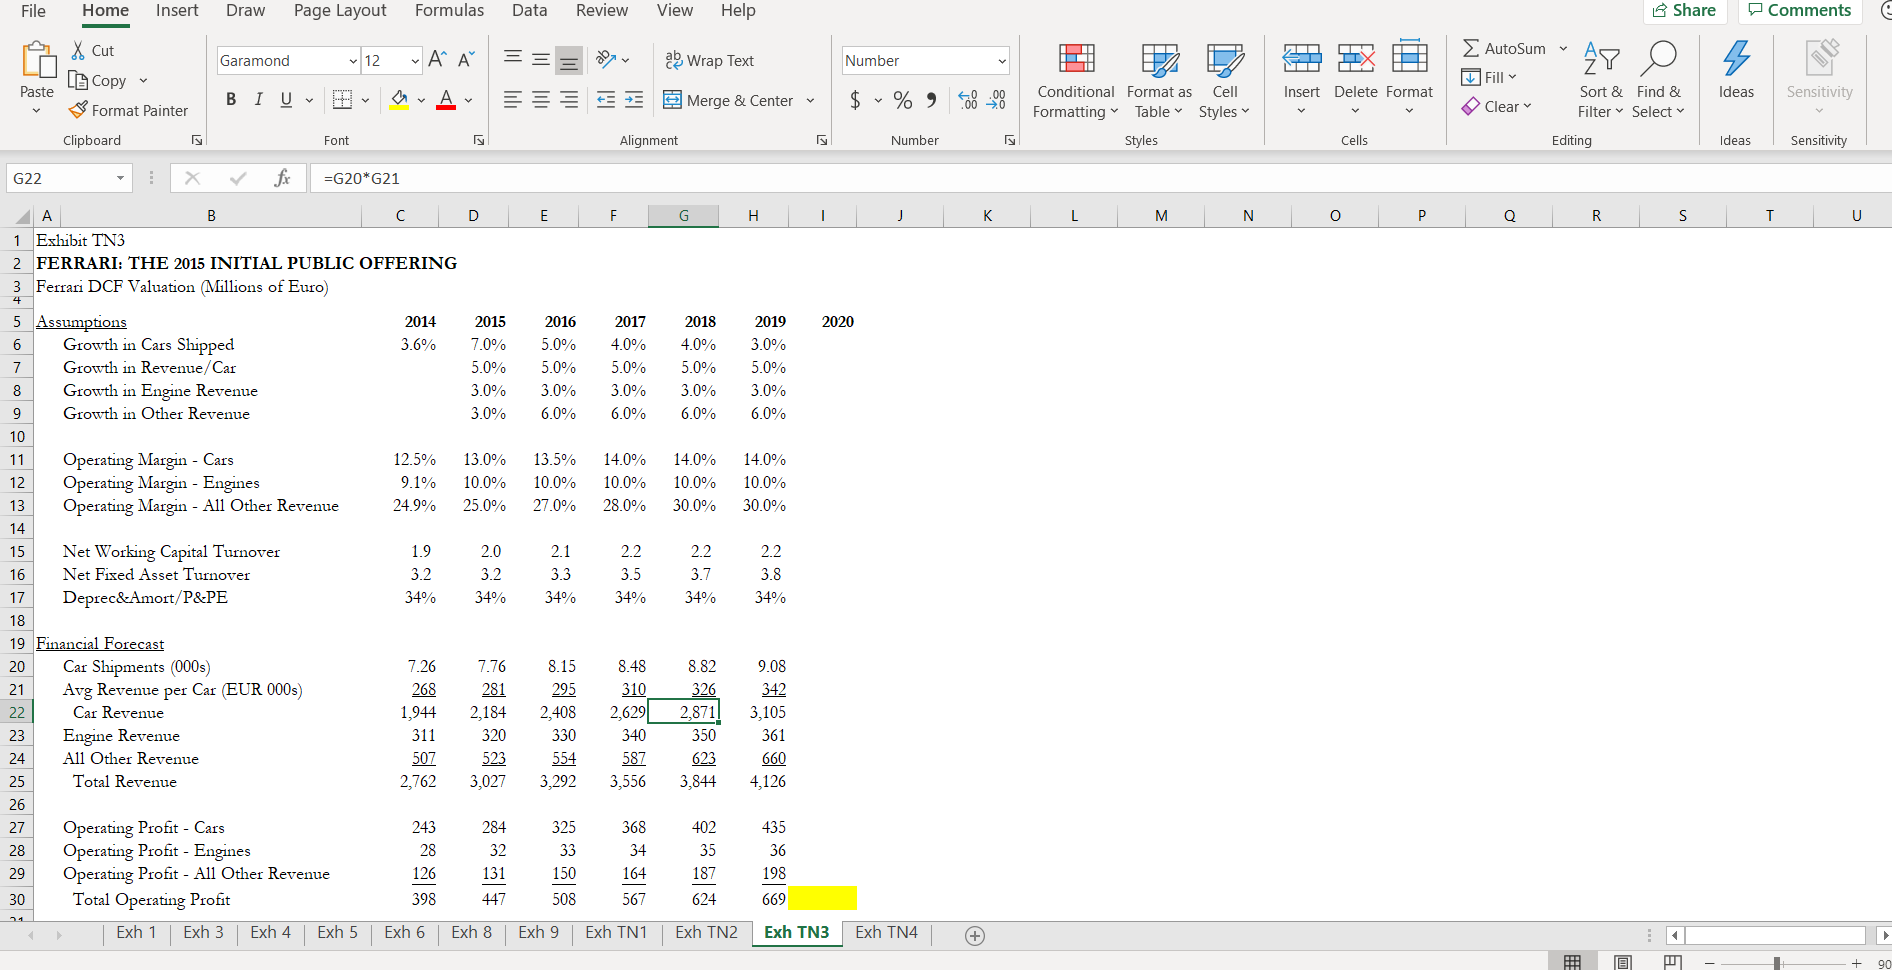This screenshot has height=970, width=1892.
Task: Switch to Exh TN4 sheet tab
Action: click(x=886, y=932)
